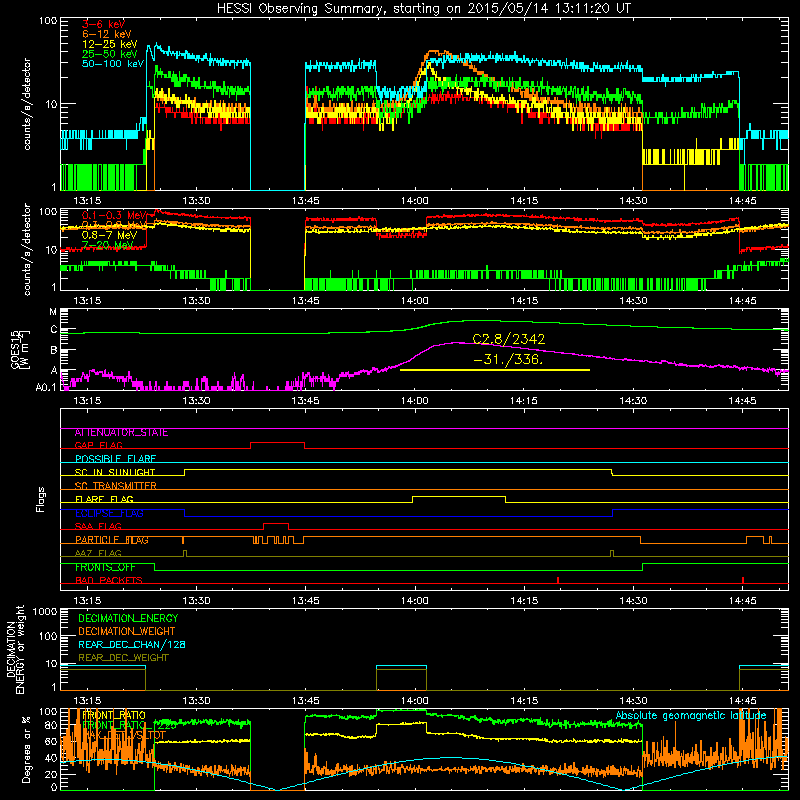800x800 pixels.
Task: Click the PARTICLE_FLAG label
Action: 112,540
